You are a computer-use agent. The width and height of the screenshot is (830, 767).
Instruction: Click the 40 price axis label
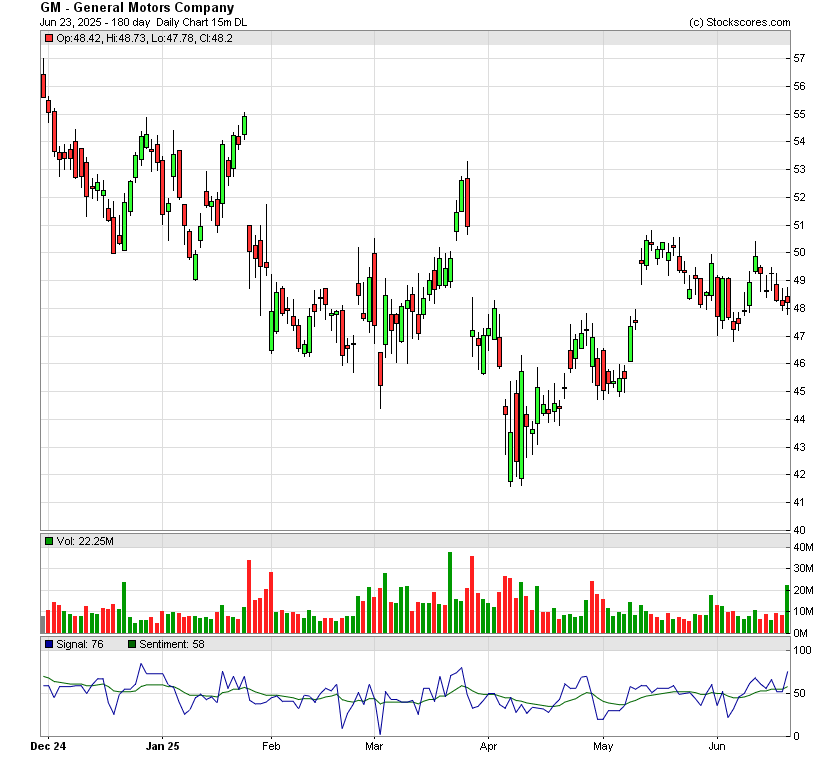click(799, 530)
